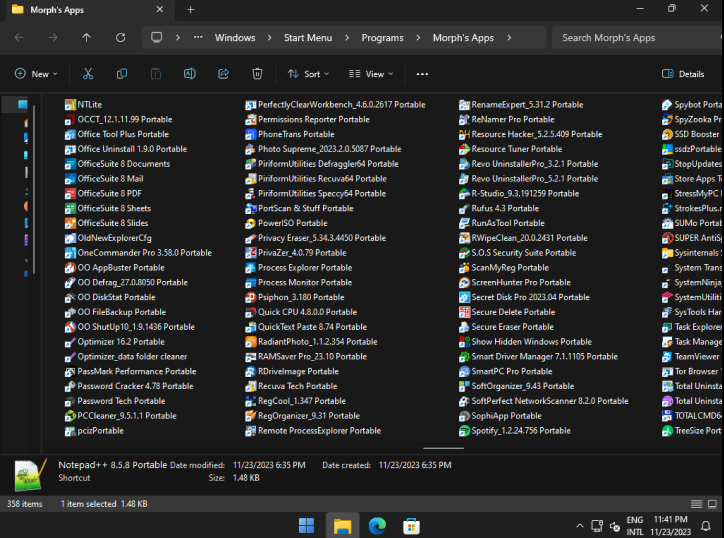This screenshot has width=724, height=538.
Task: Click the Refresh arrow icon
Action: [x=121, y=38]
